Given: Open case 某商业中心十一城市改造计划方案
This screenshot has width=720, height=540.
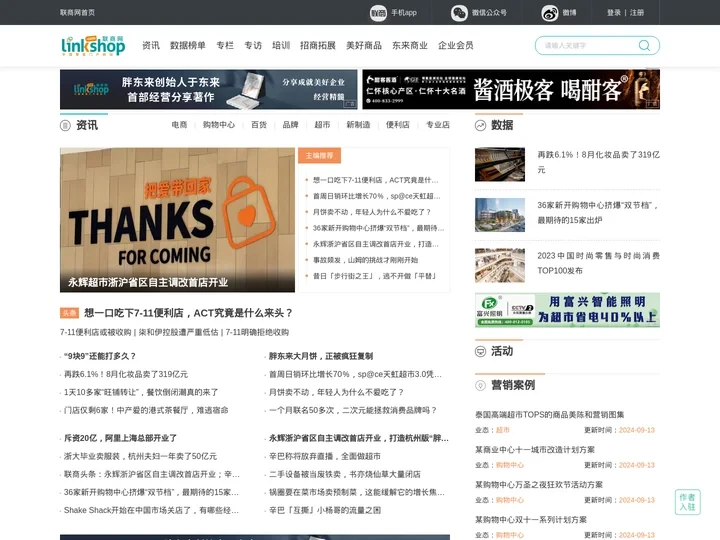Looking at the screenshot, I should pos(535,450).
